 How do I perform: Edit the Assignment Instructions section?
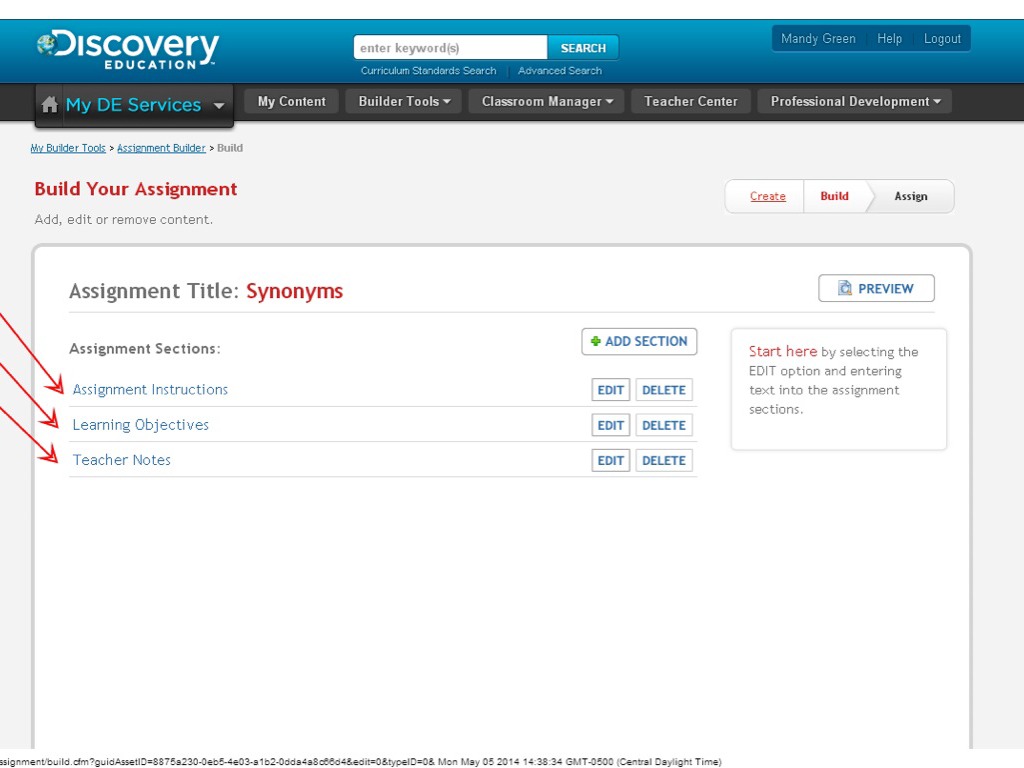pyautogui.click(x=610, y=390)
